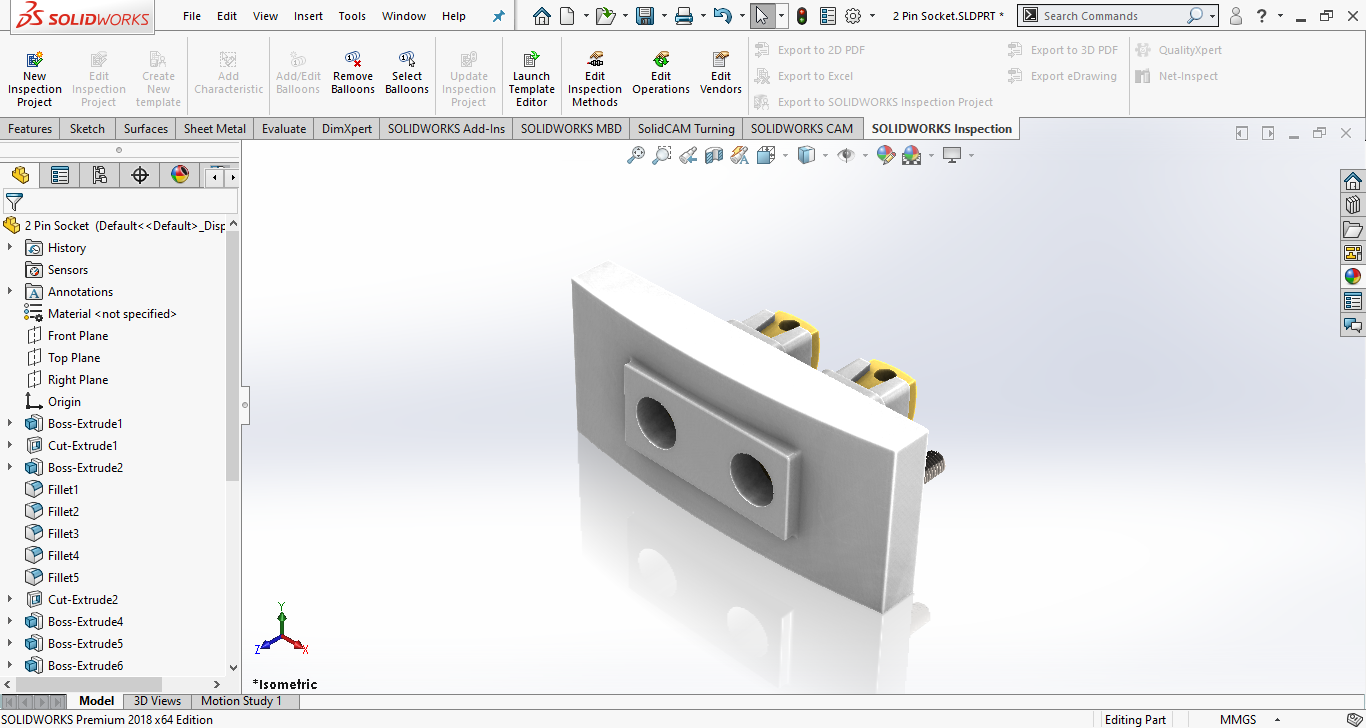
Task: Click the Open file folder icon
Action: pyautogui.click(x=604, y=16)
